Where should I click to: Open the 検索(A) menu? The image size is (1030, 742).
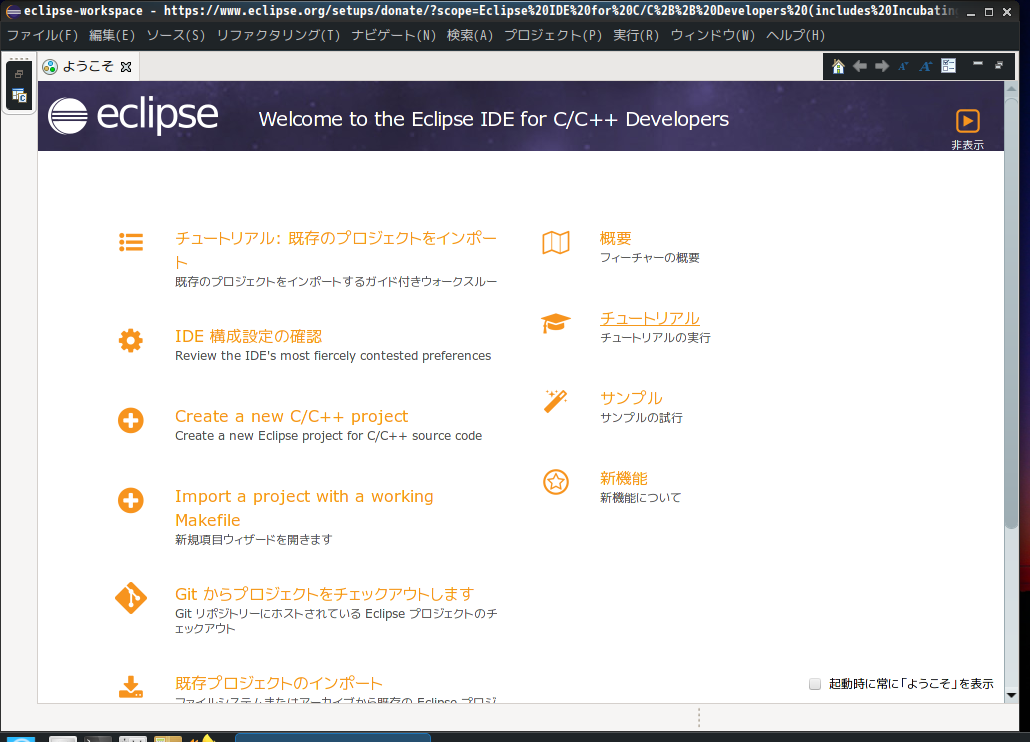coord(470,35)
